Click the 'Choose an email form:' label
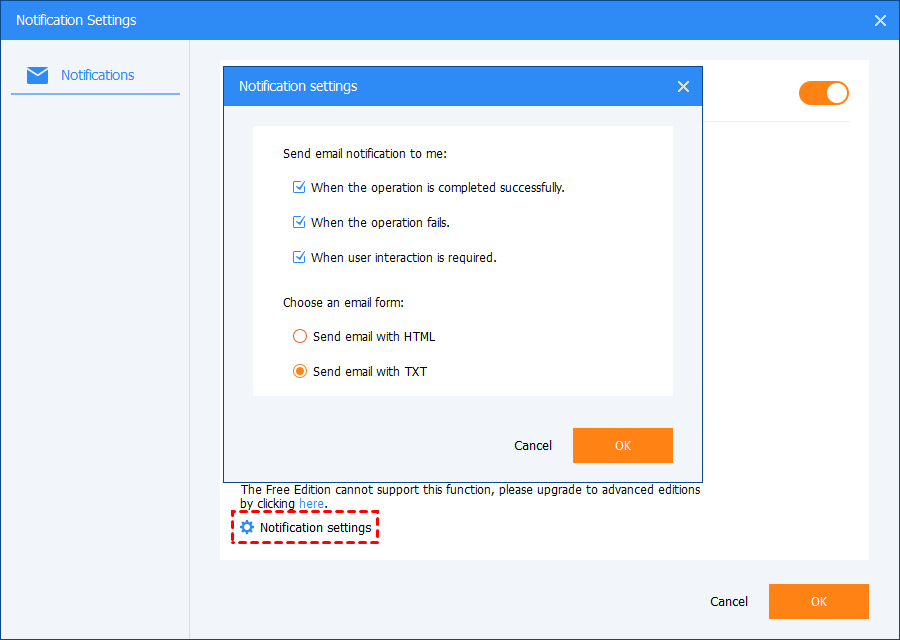Viewport: 900px width, 640px height. point(342,301)
